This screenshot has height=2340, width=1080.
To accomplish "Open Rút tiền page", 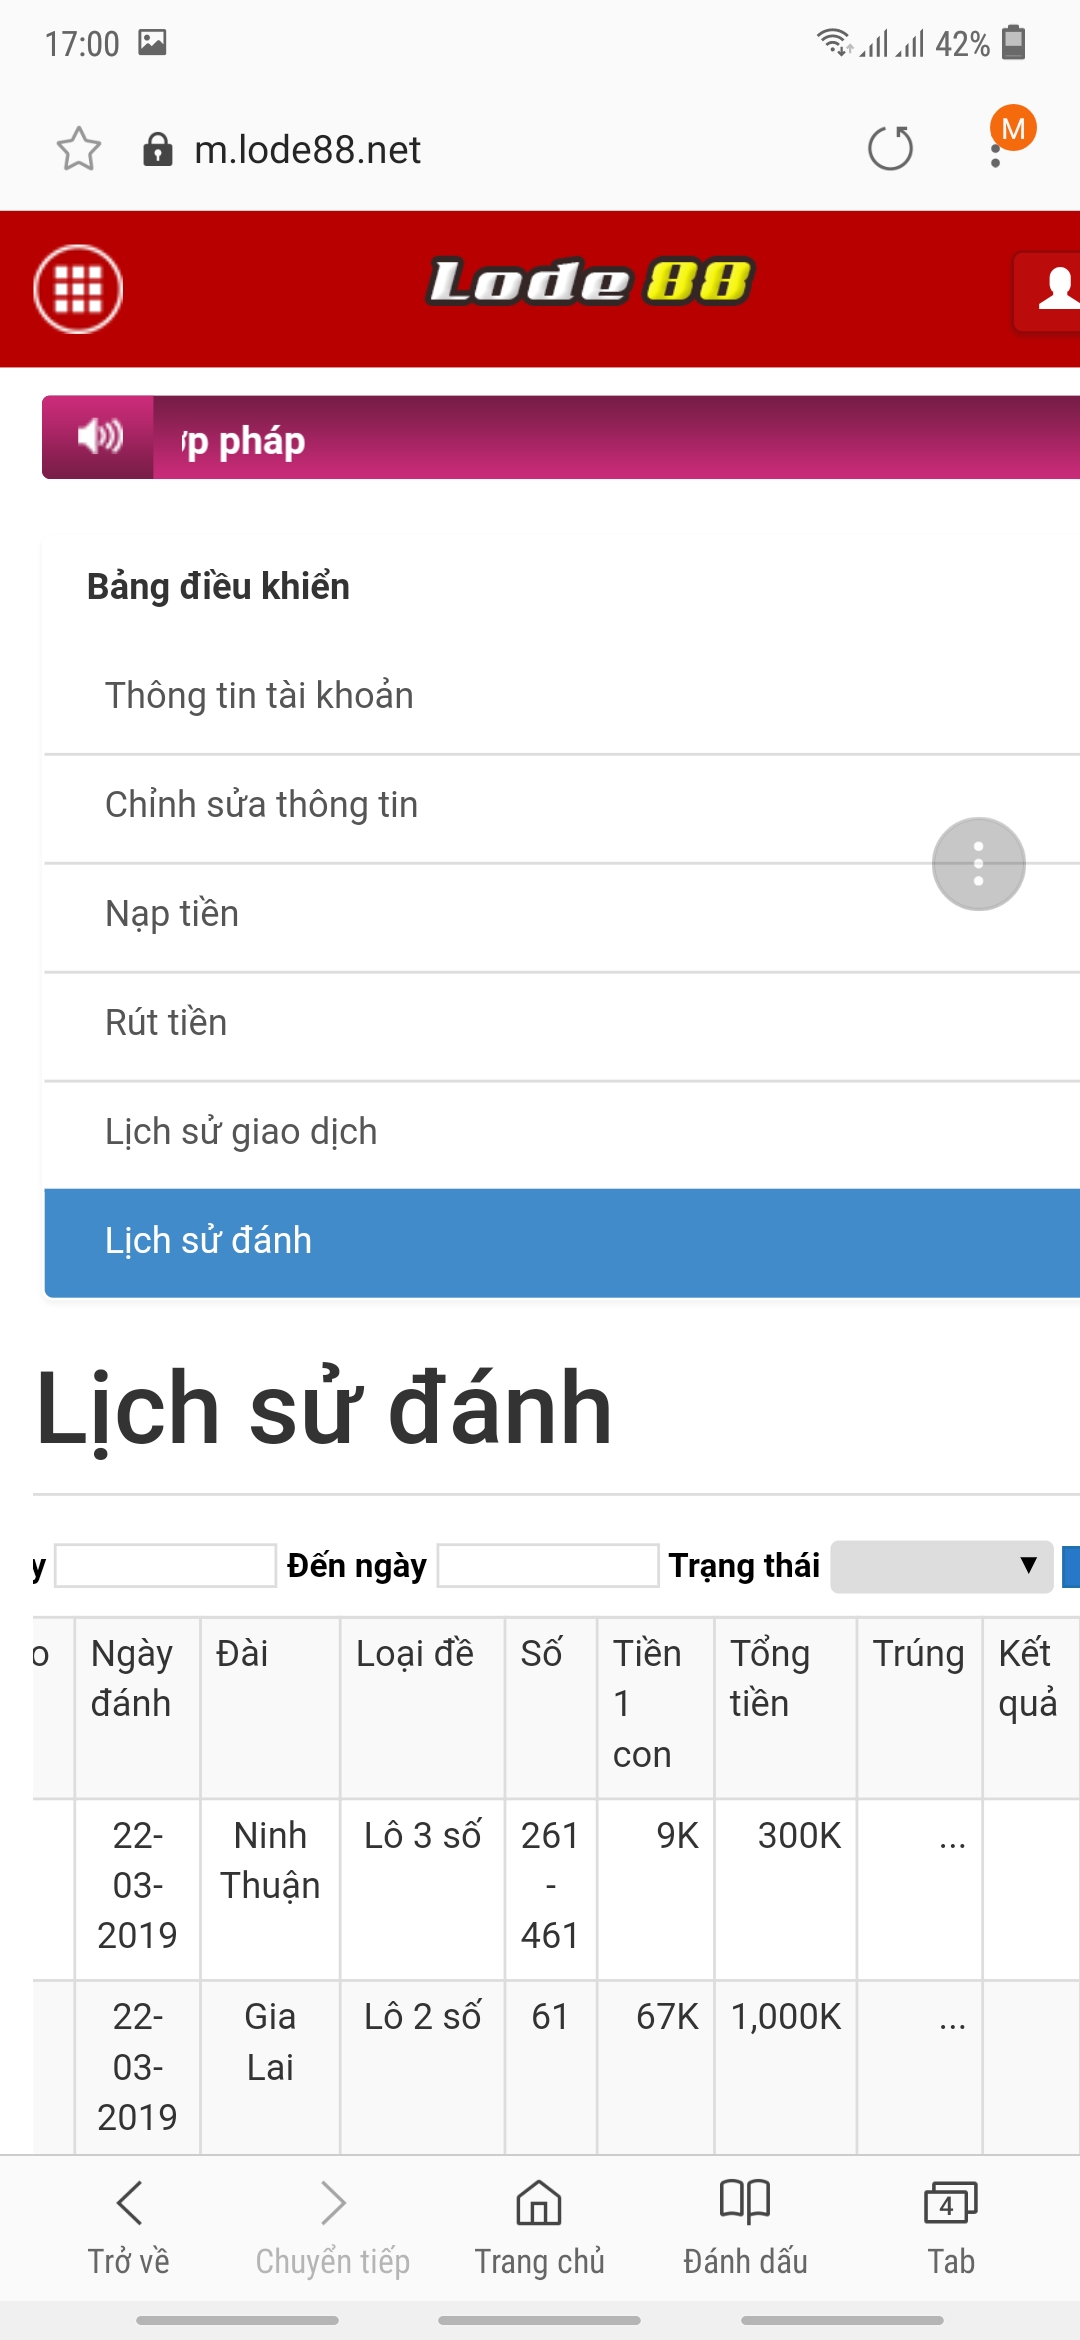I will (166, 1023).
